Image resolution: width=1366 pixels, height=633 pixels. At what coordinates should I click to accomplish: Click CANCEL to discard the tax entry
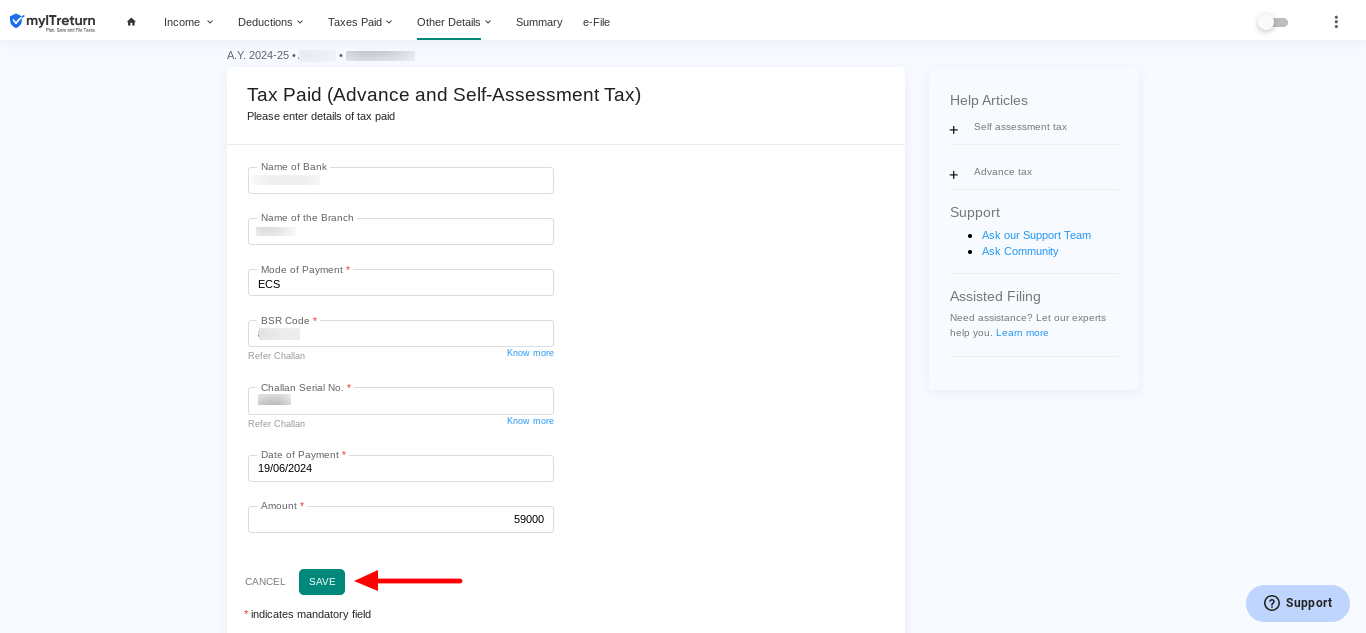click(x=264, y=581)
